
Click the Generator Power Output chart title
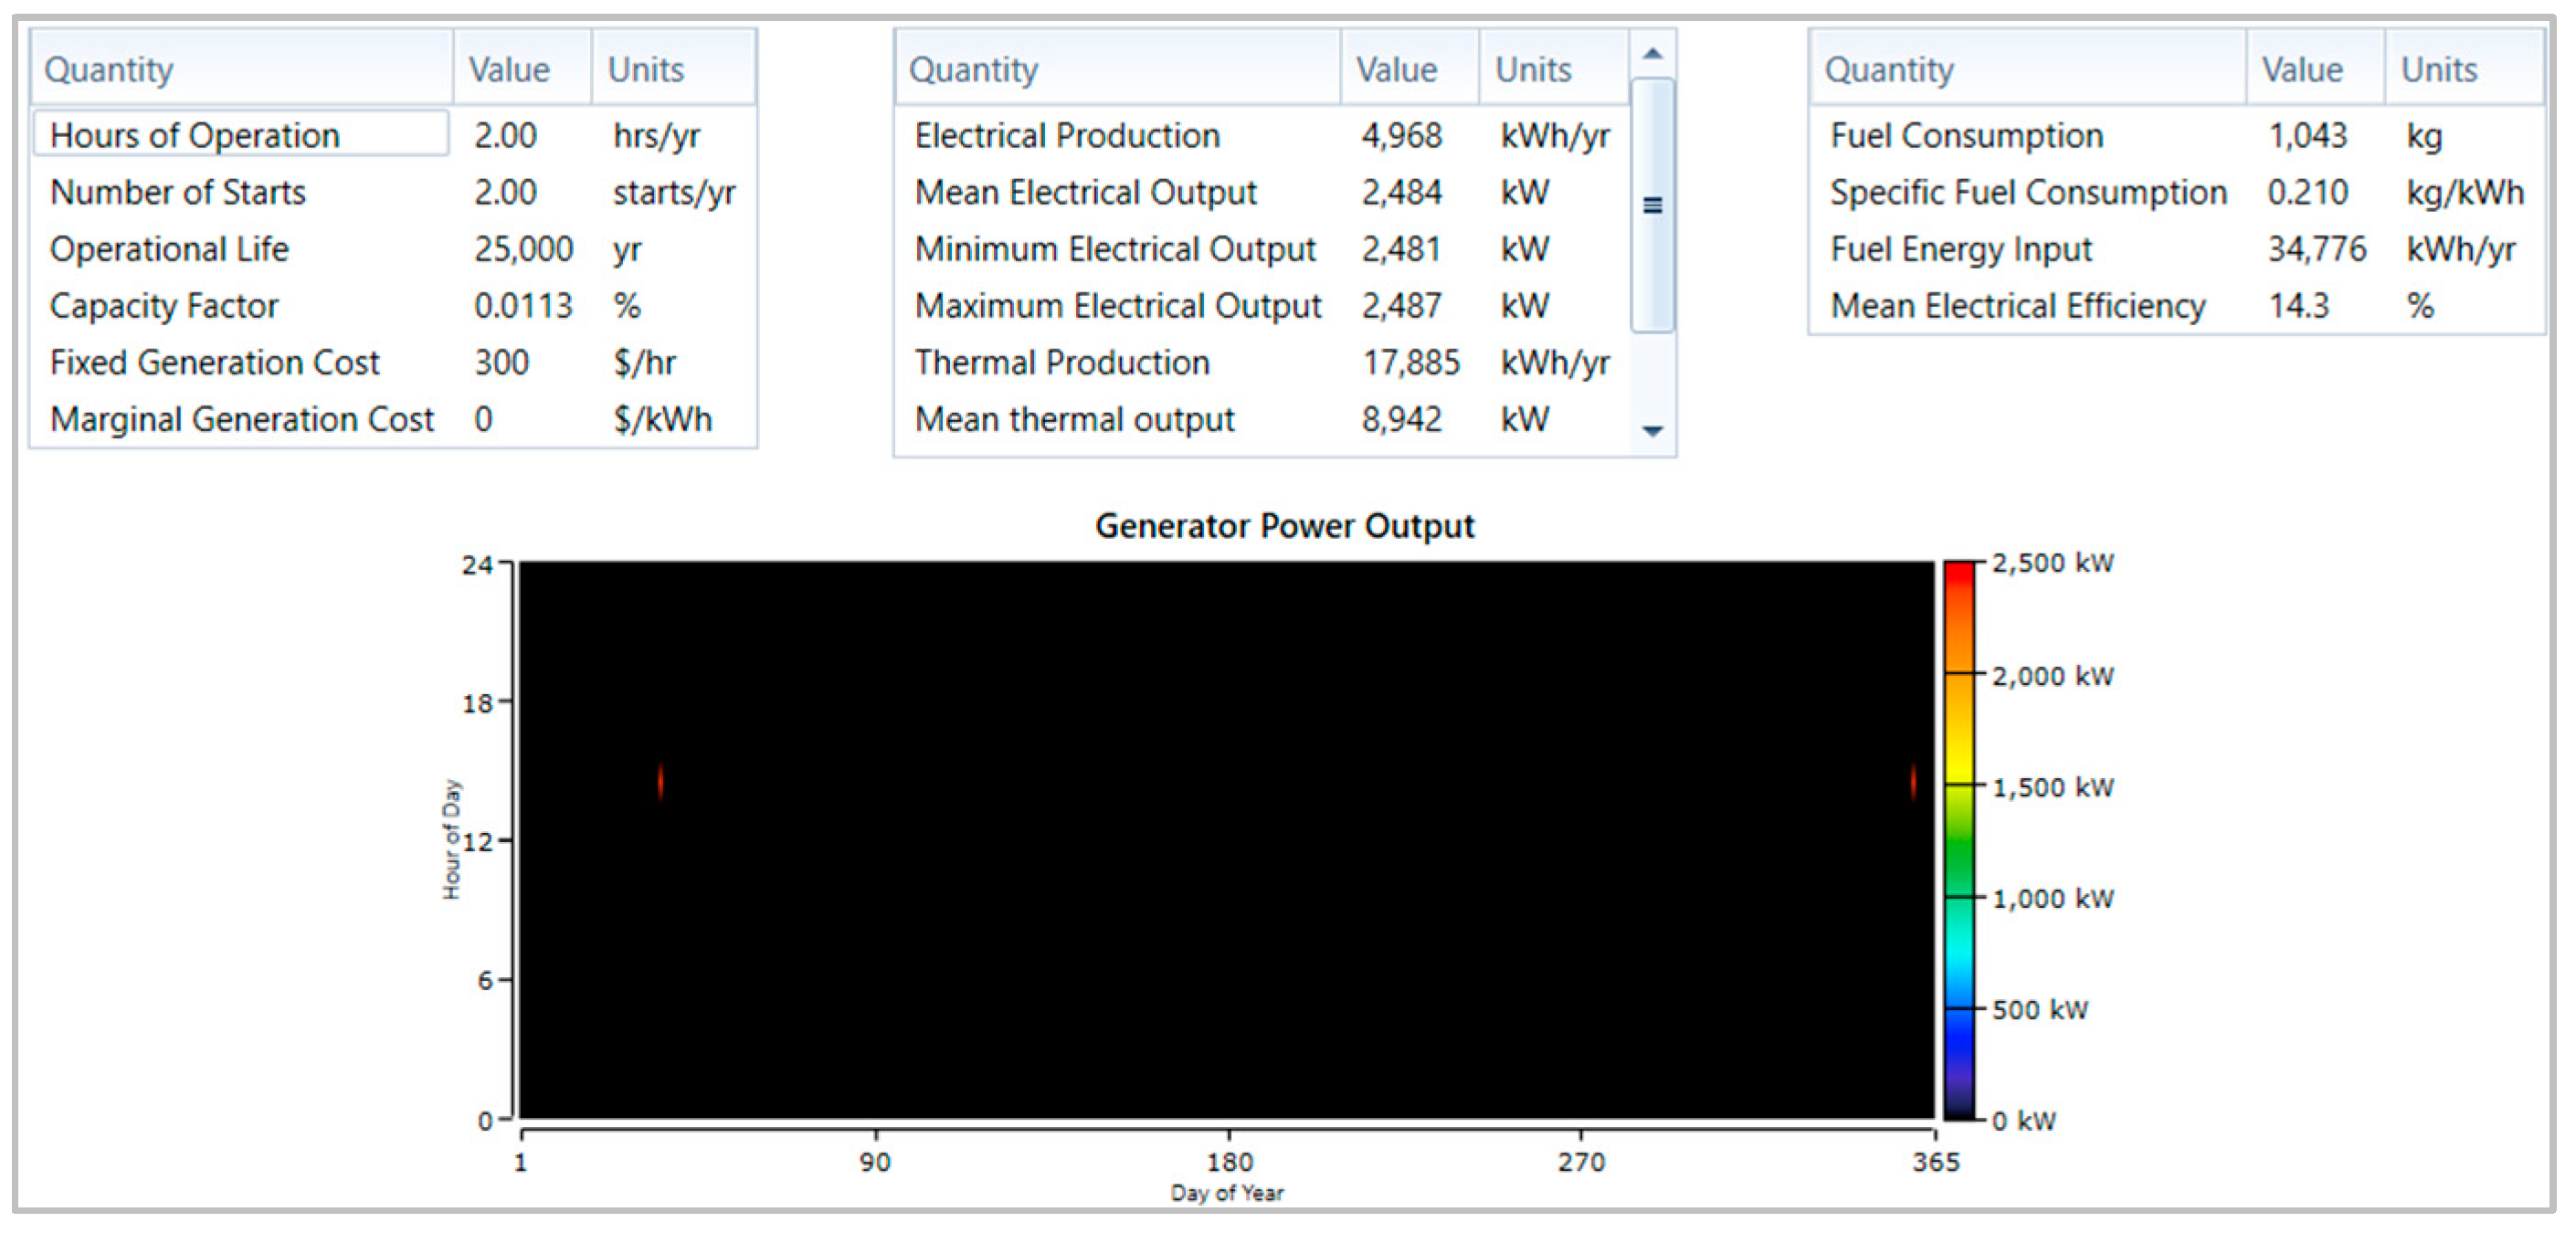[1284, 526]
